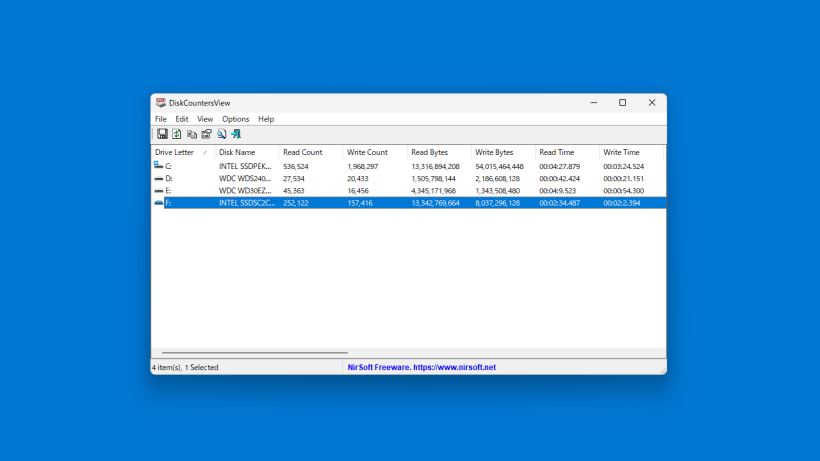
Task: Open the Help menu
Action: pyautogui.click(x=266, y=119)
